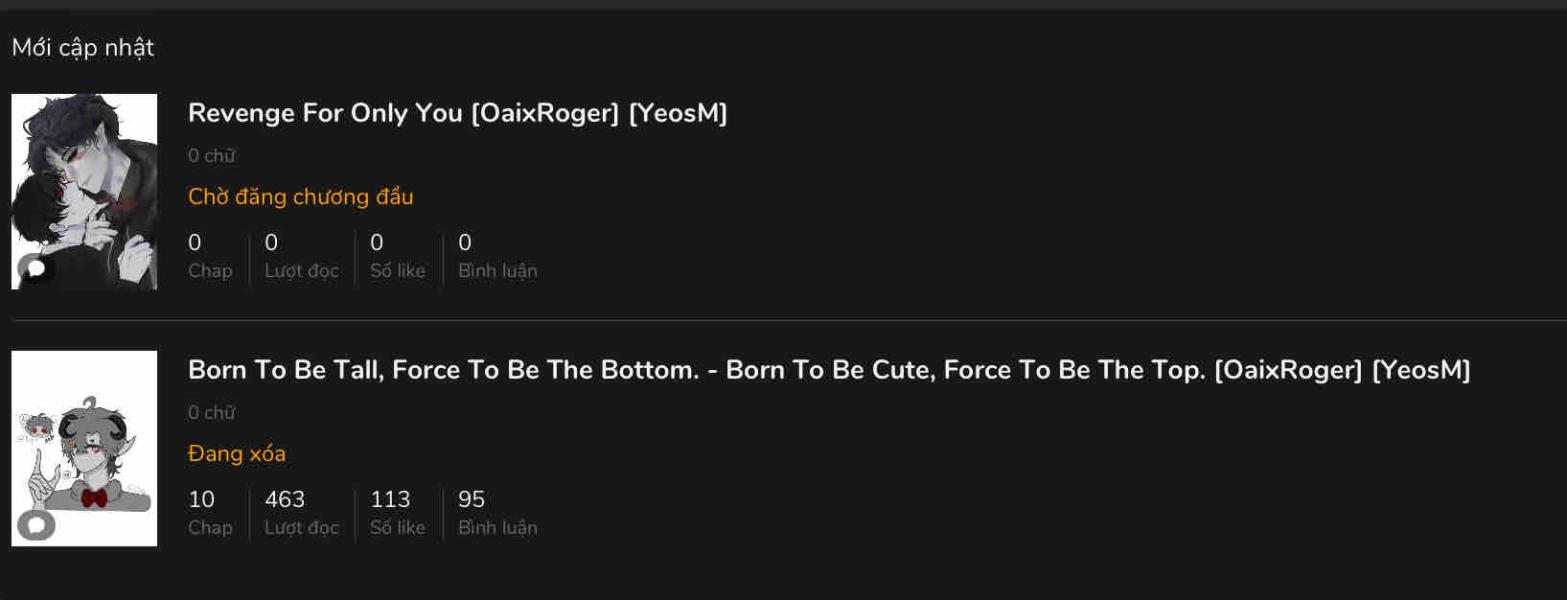1567x600 pixels.
Task: Click the 0 Chap count of Revenge For Only You
Action: coord(209,256)
